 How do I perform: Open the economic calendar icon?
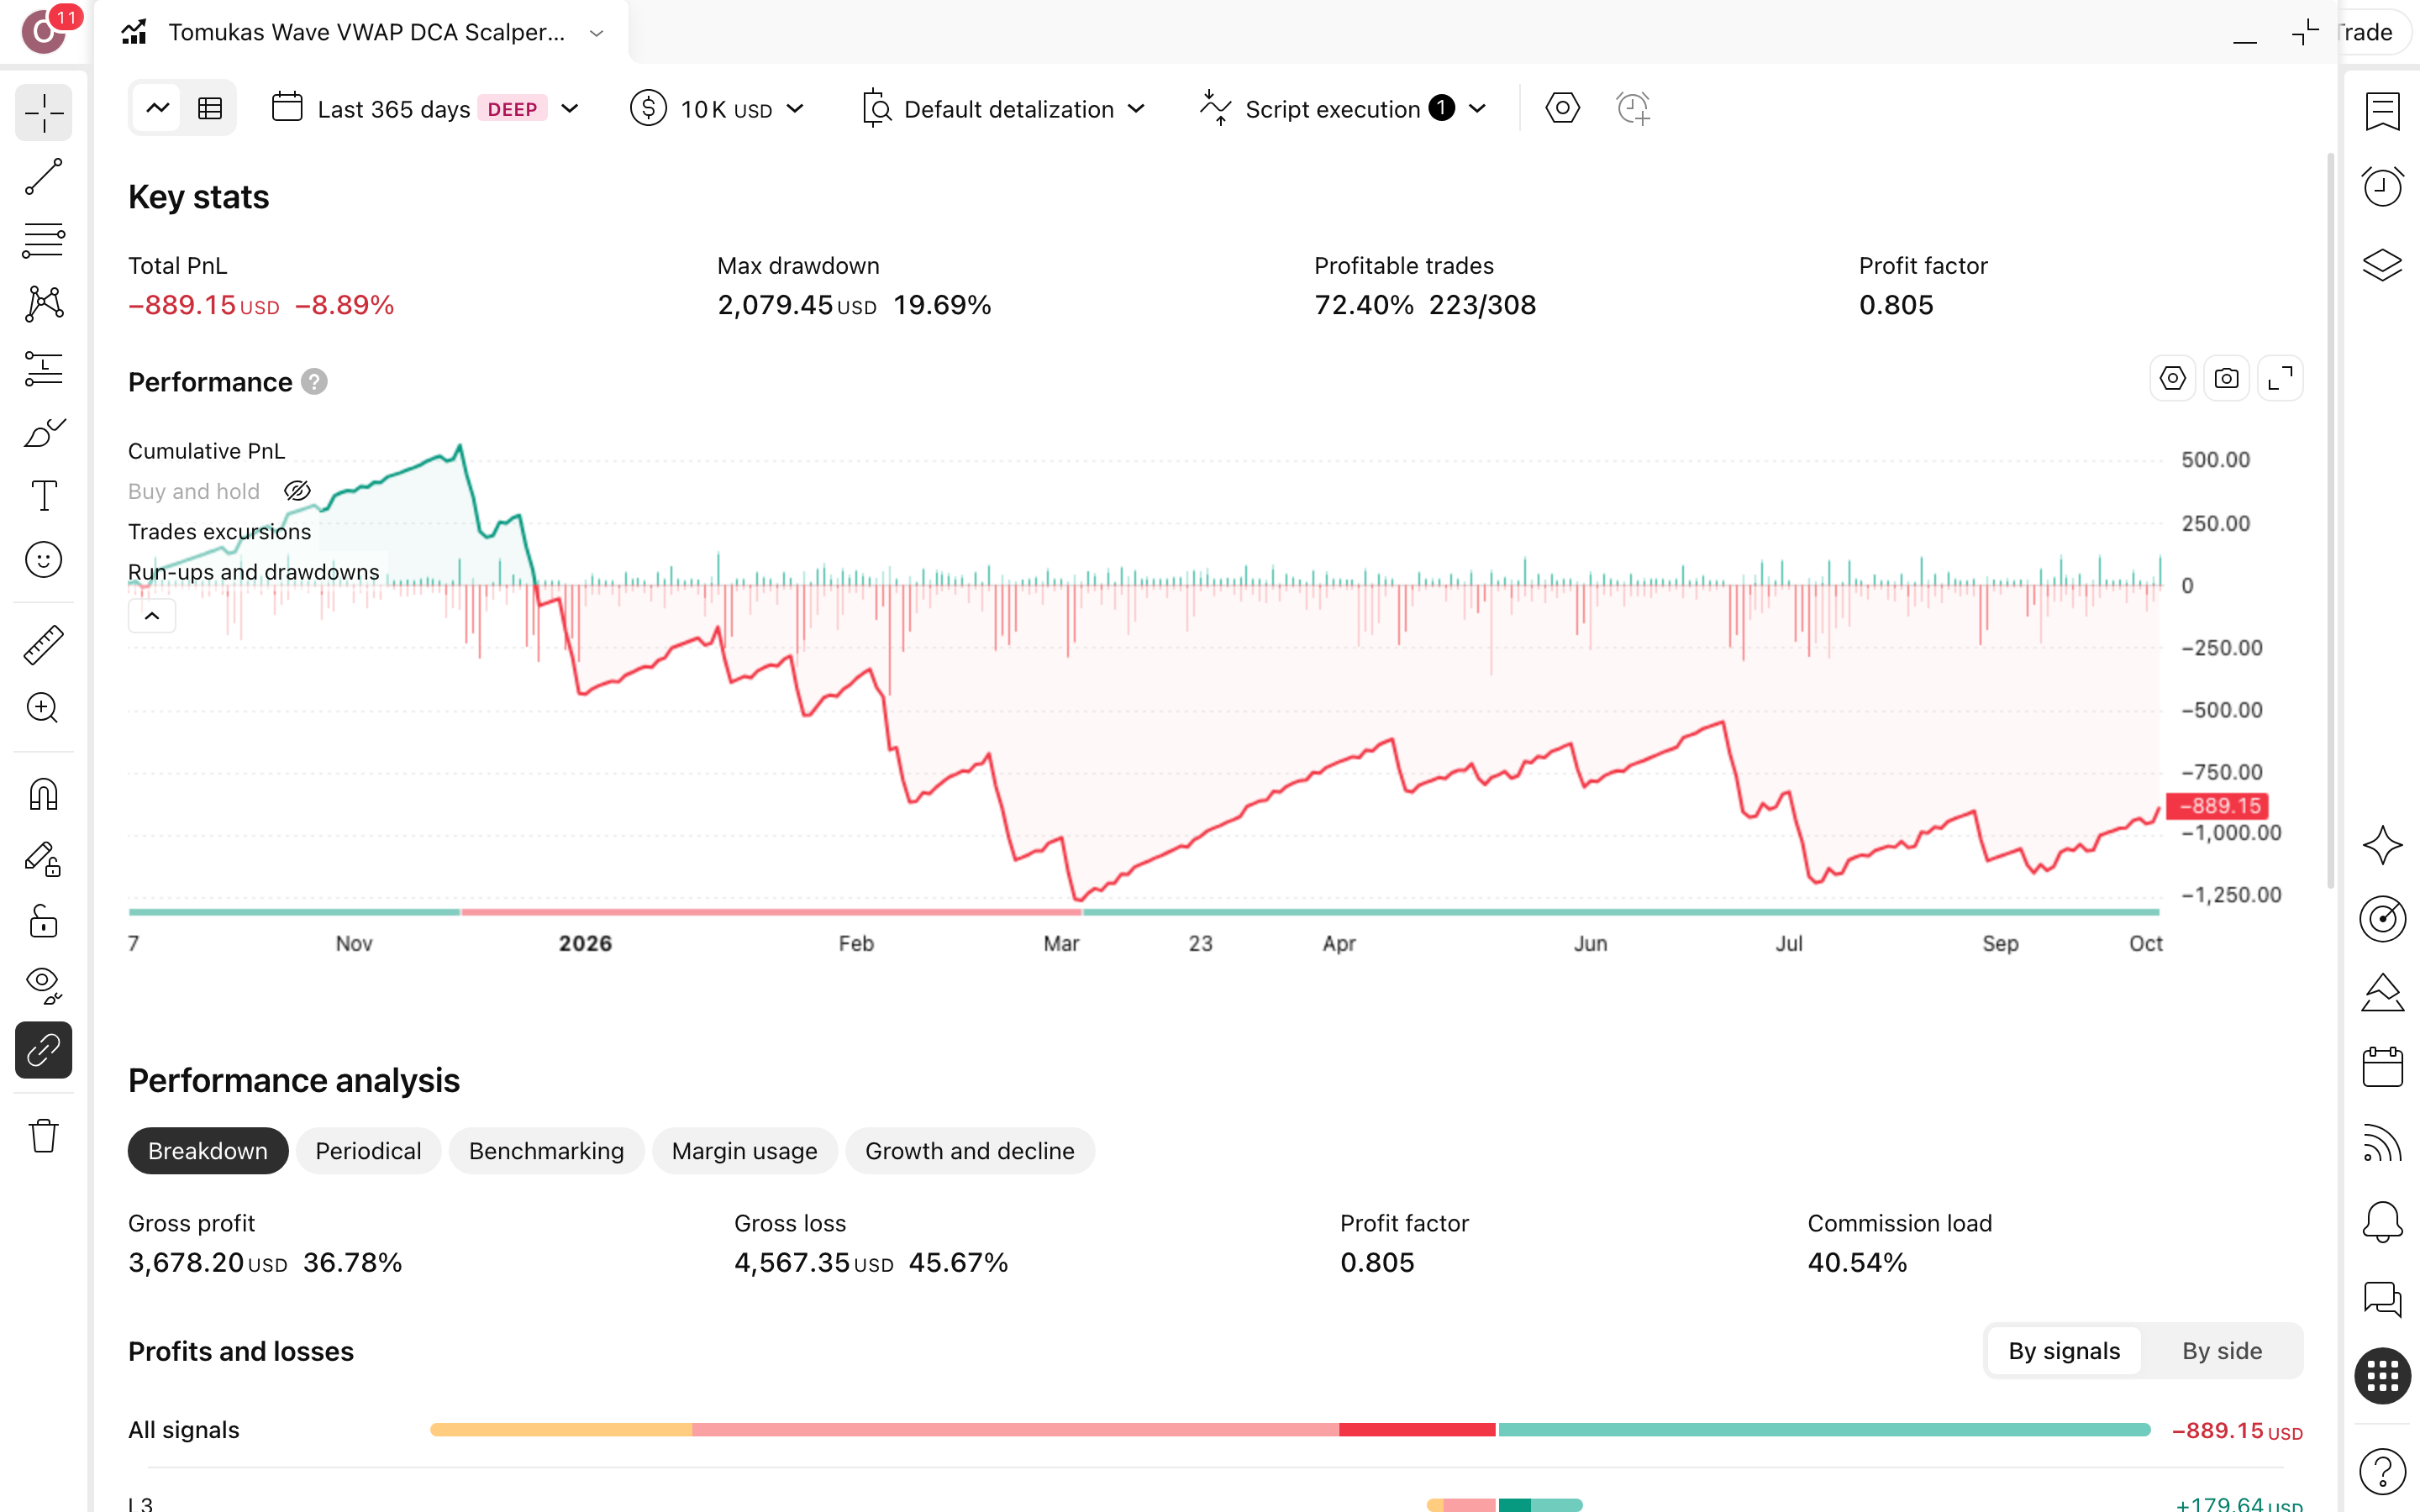(x=2382, y=1067)
